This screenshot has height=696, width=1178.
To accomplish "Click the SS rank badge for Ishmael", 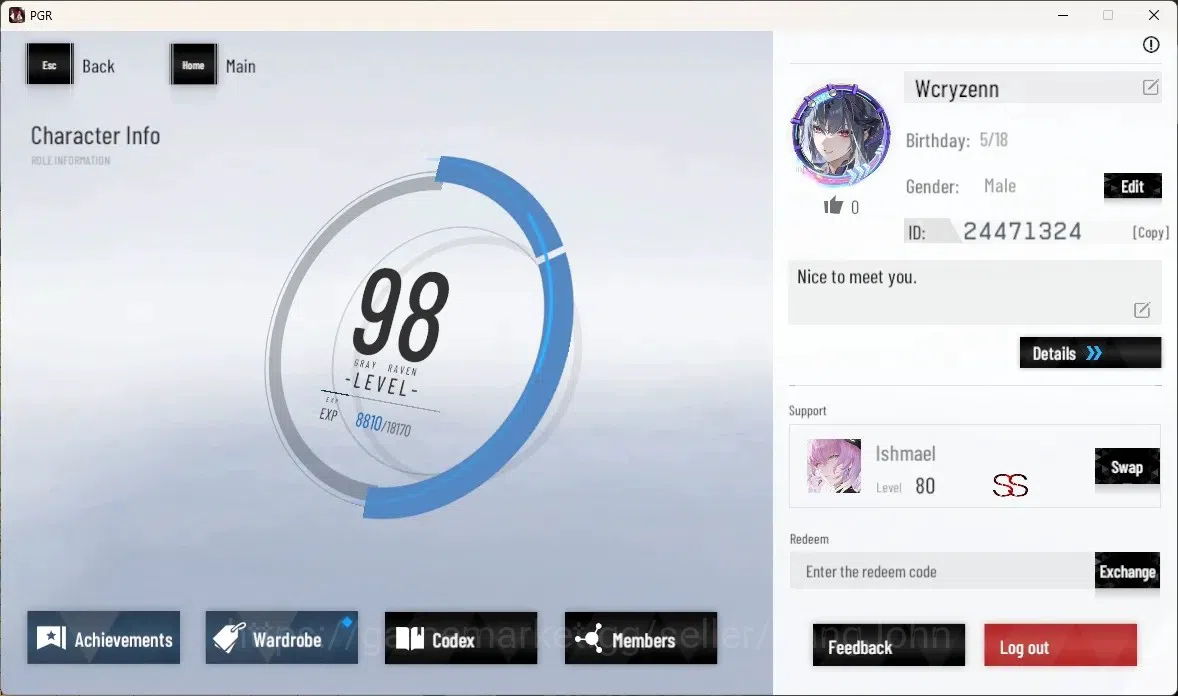I will pos(1010,486).
